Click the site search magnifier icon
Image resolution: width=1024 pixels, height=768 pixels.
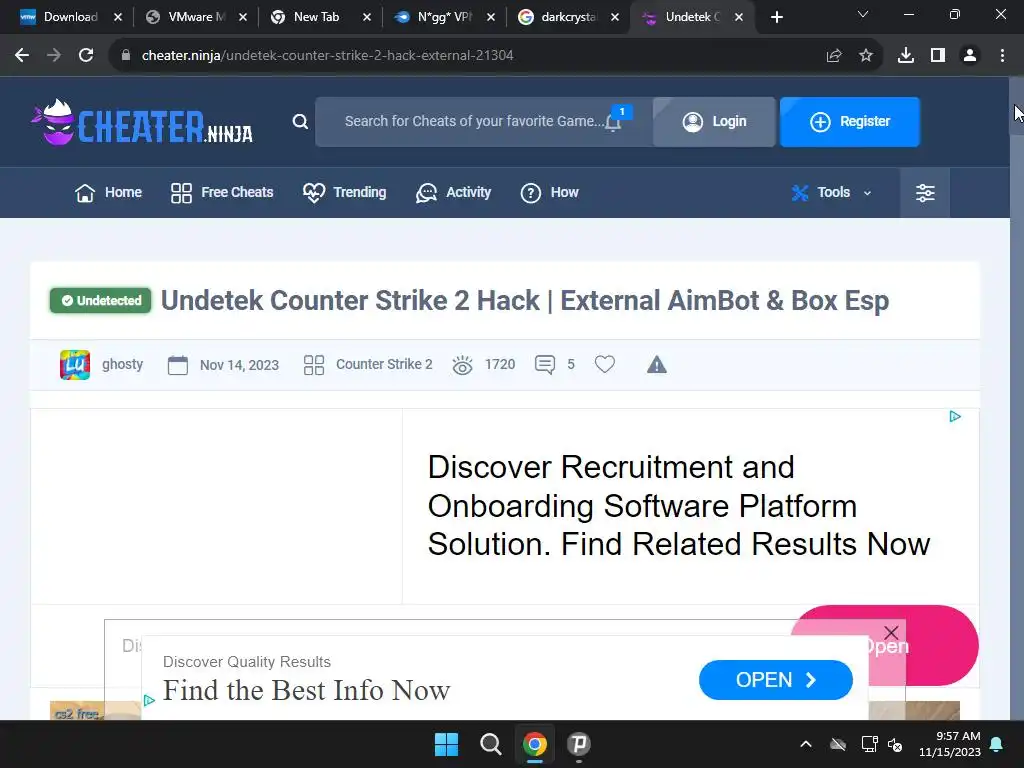click(300, 121)
